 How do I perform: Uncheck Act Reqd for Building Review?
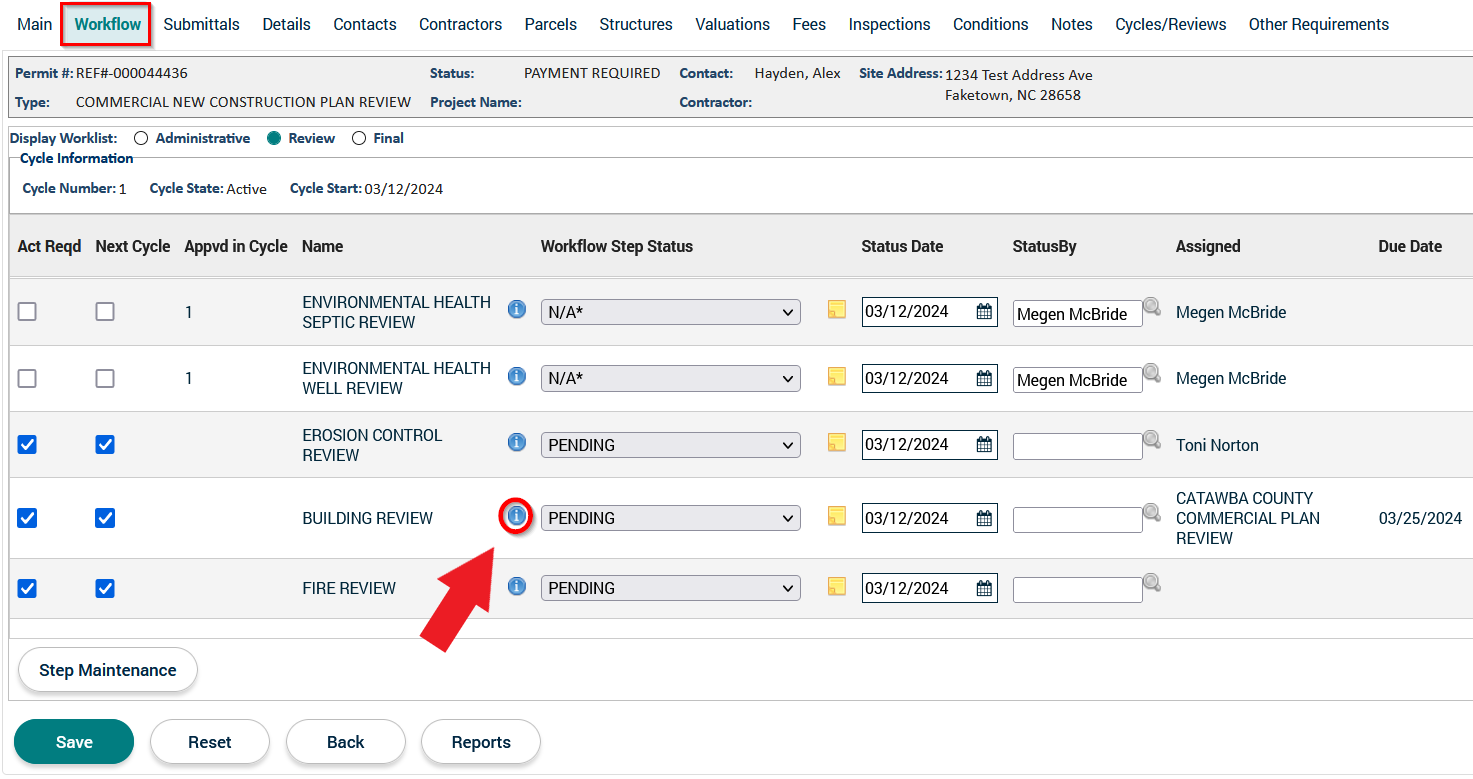tap(27, 518)
